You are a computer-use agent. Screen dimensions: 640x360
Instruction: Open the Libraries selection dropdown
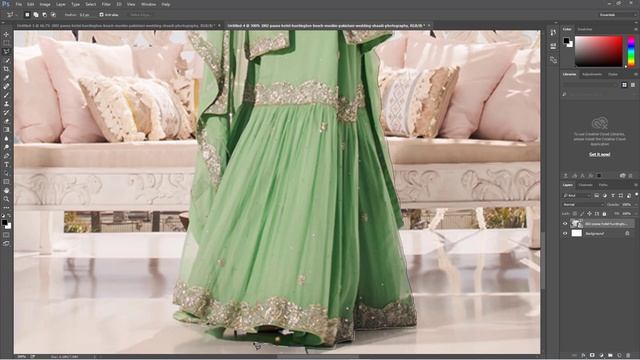pyautogui.click(x=591, y=85)
